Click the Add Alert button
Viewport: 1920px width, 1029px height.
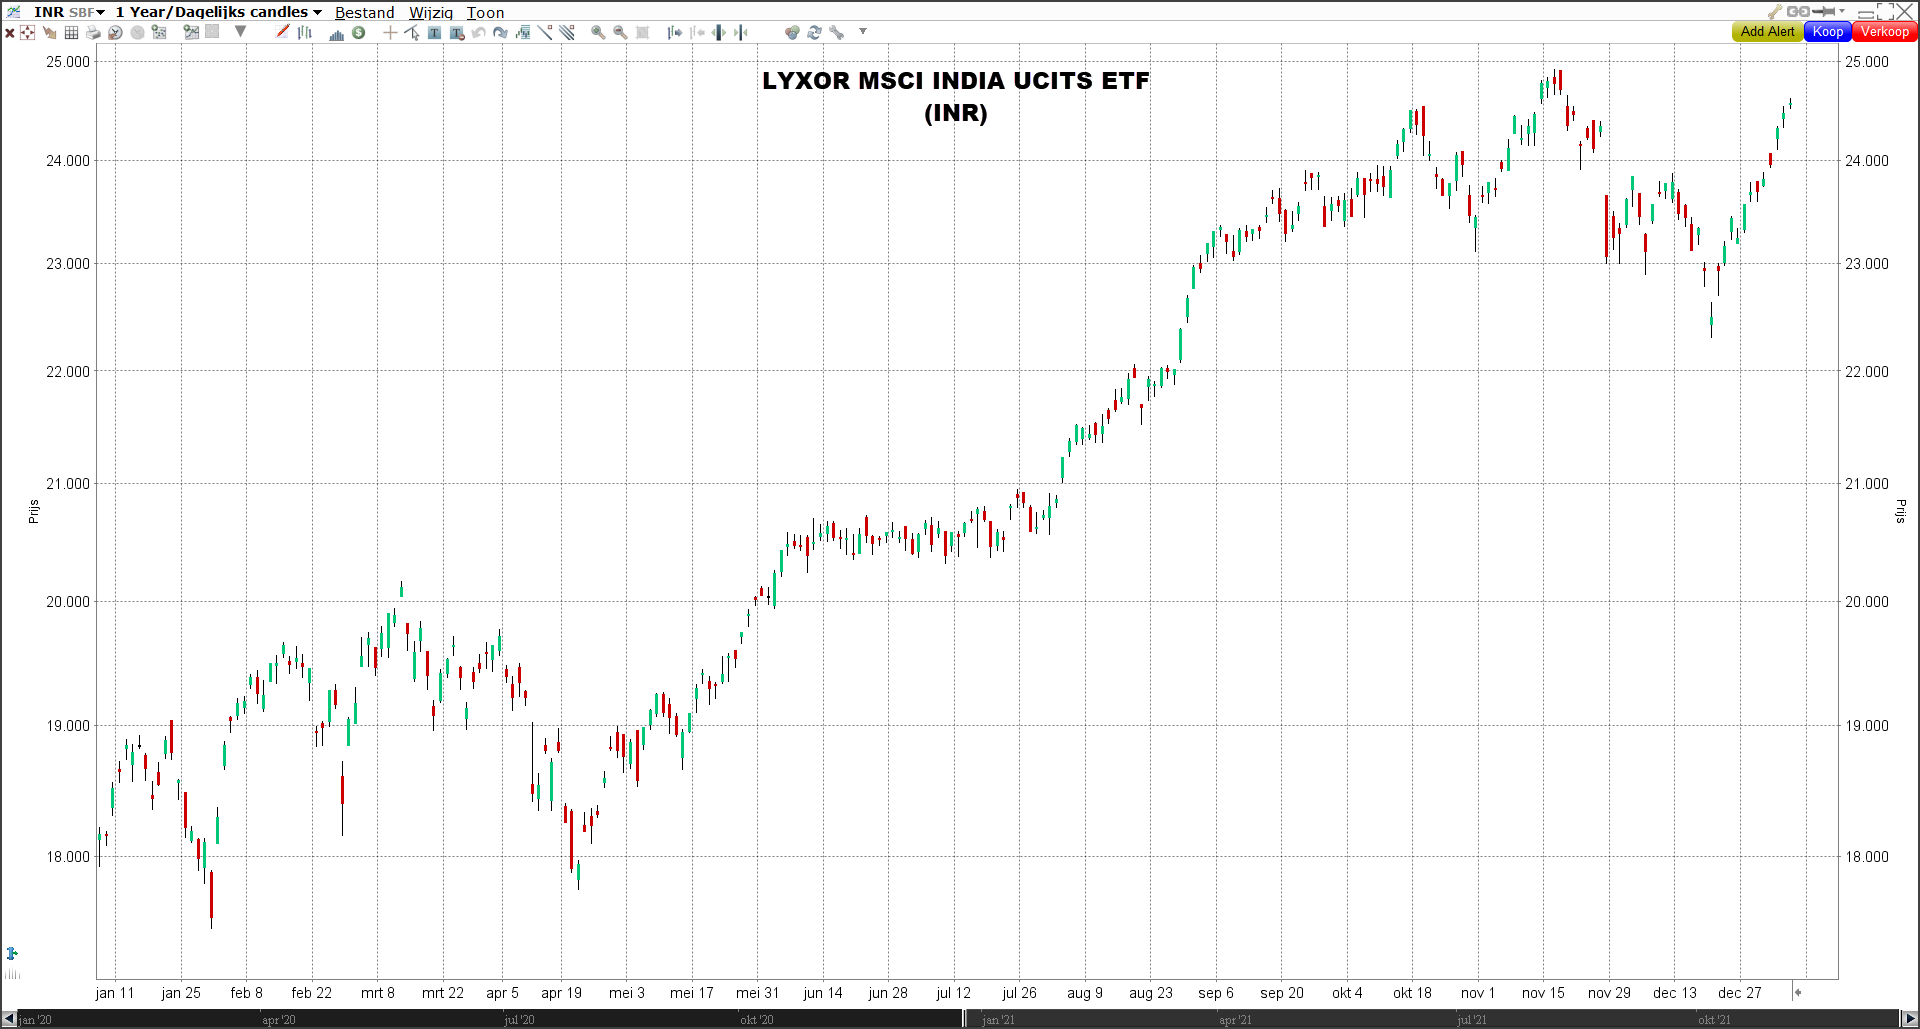[x=1768, y=31]
